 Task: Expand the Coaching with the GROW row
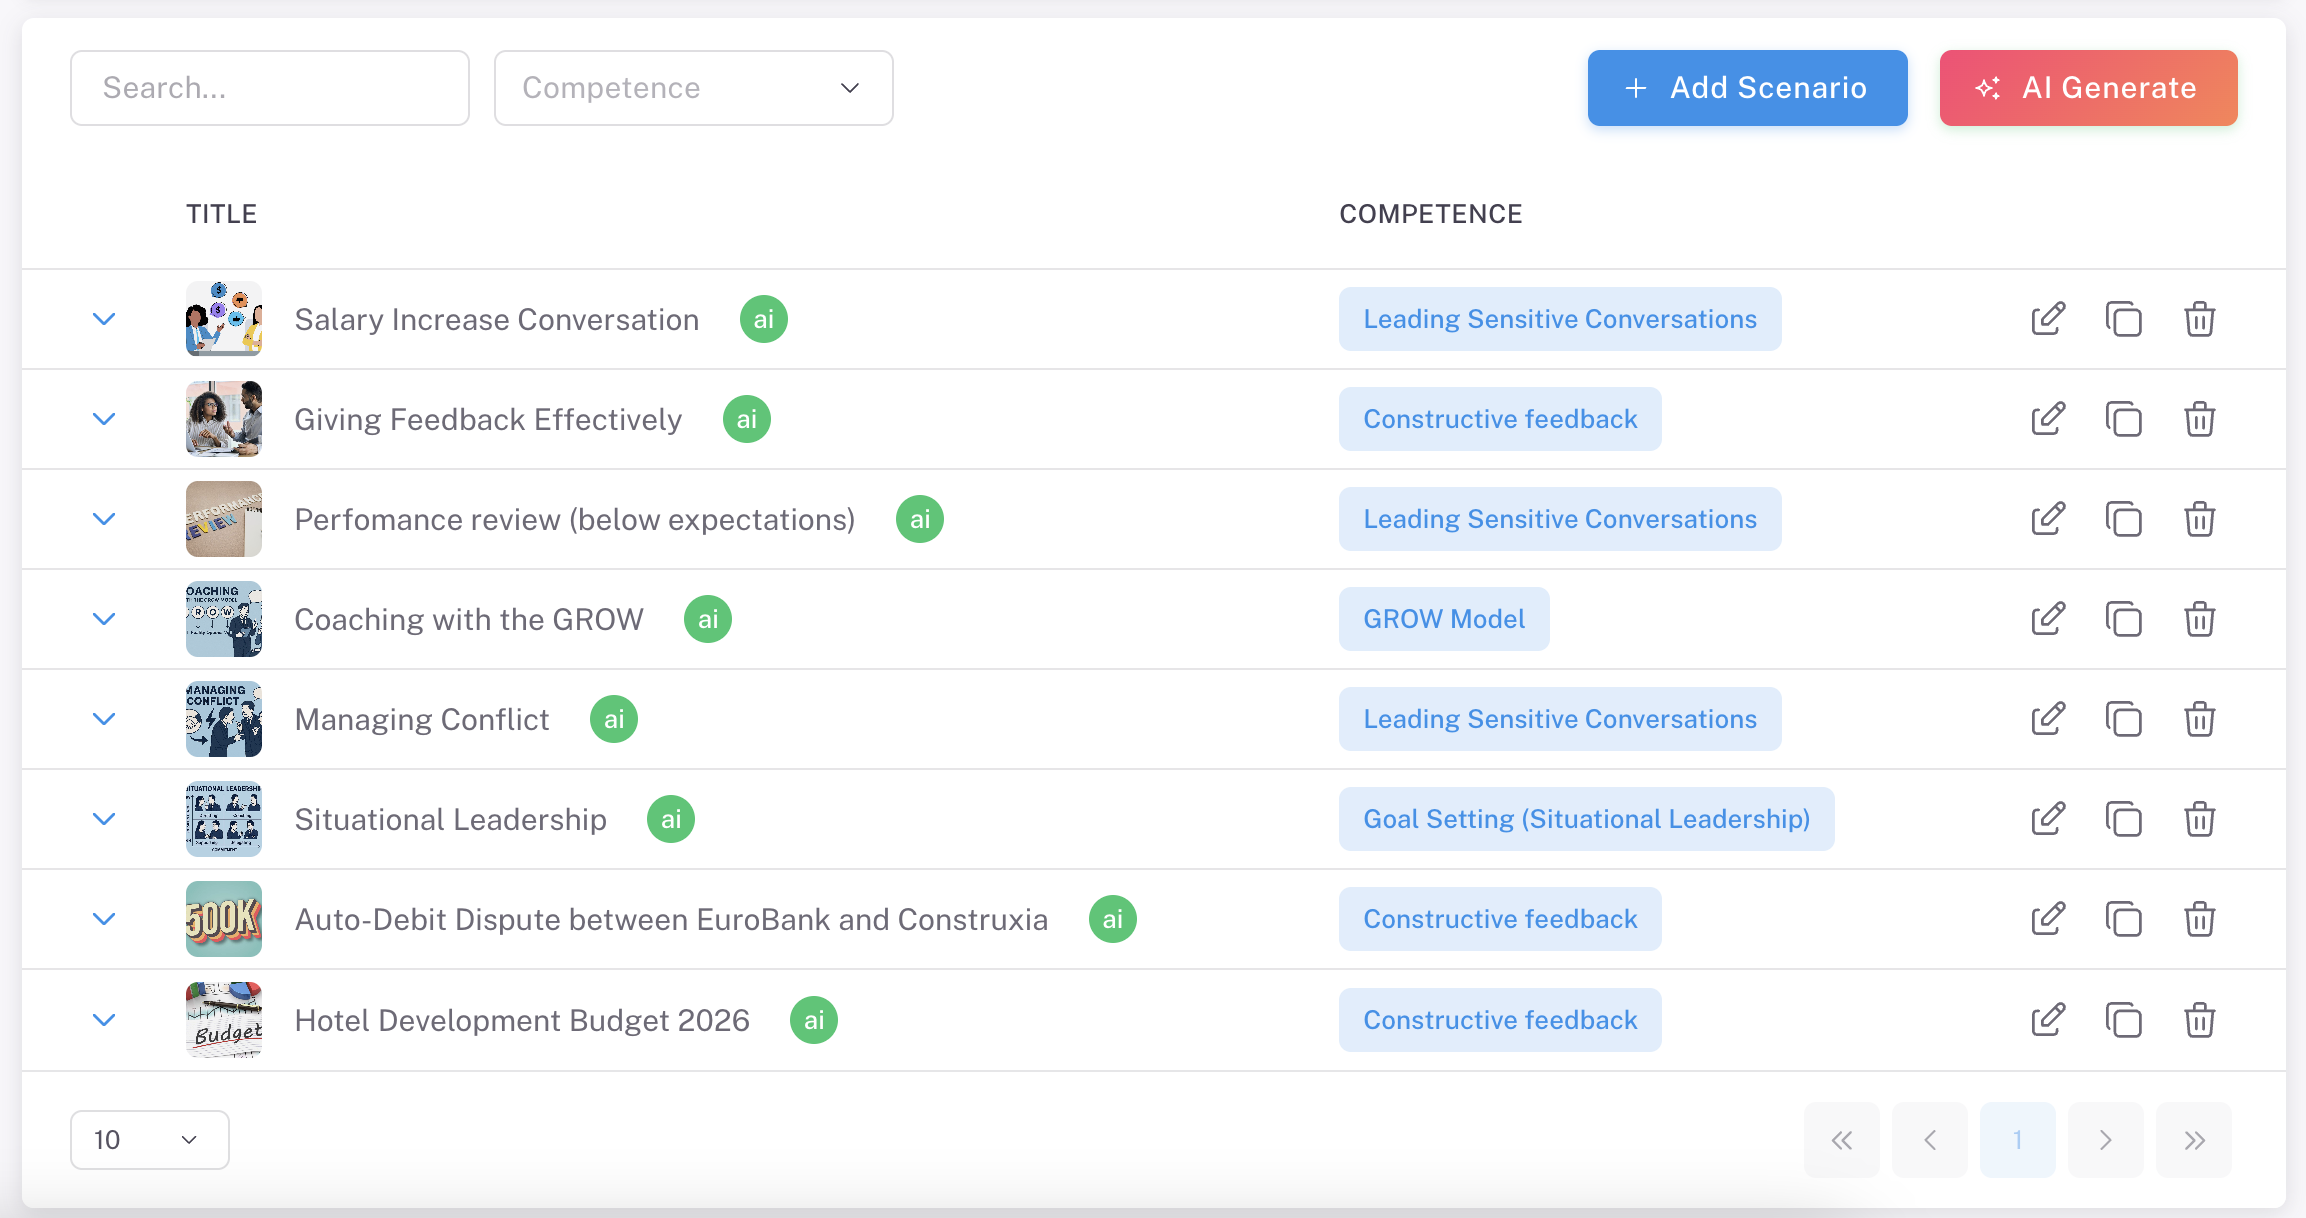pos(104,619)
